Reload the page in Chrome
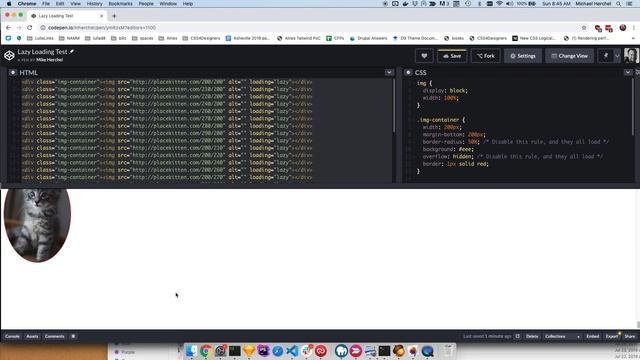 30,27
